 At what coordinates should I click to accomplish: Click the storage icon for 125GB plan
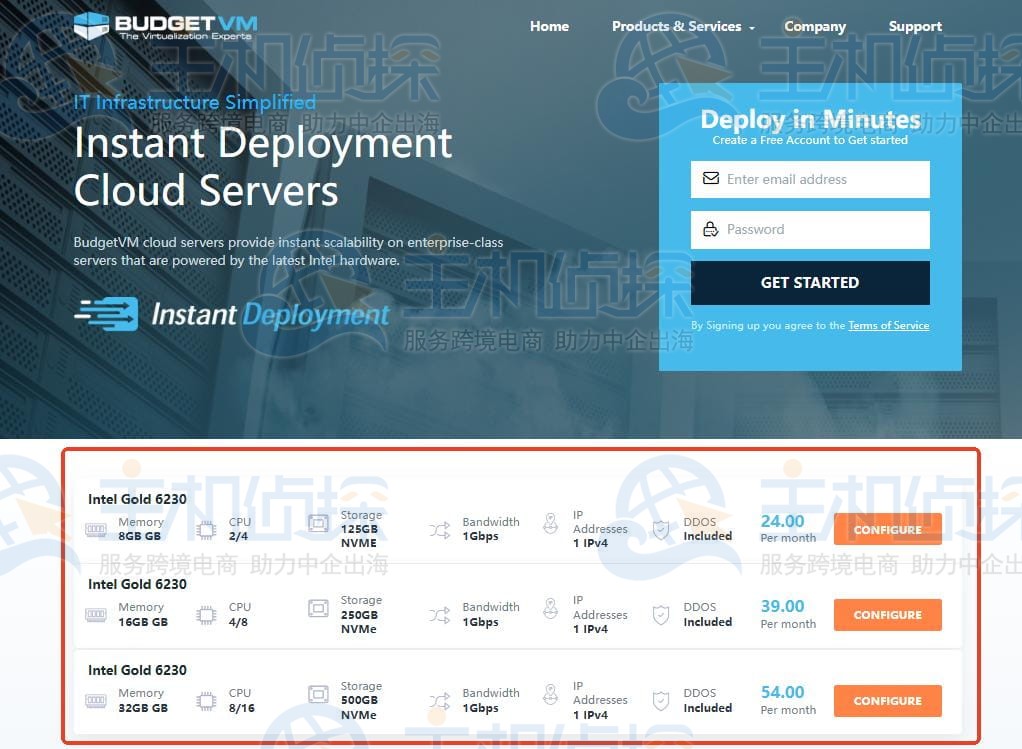pyautogui.click(x=318, y=523)
